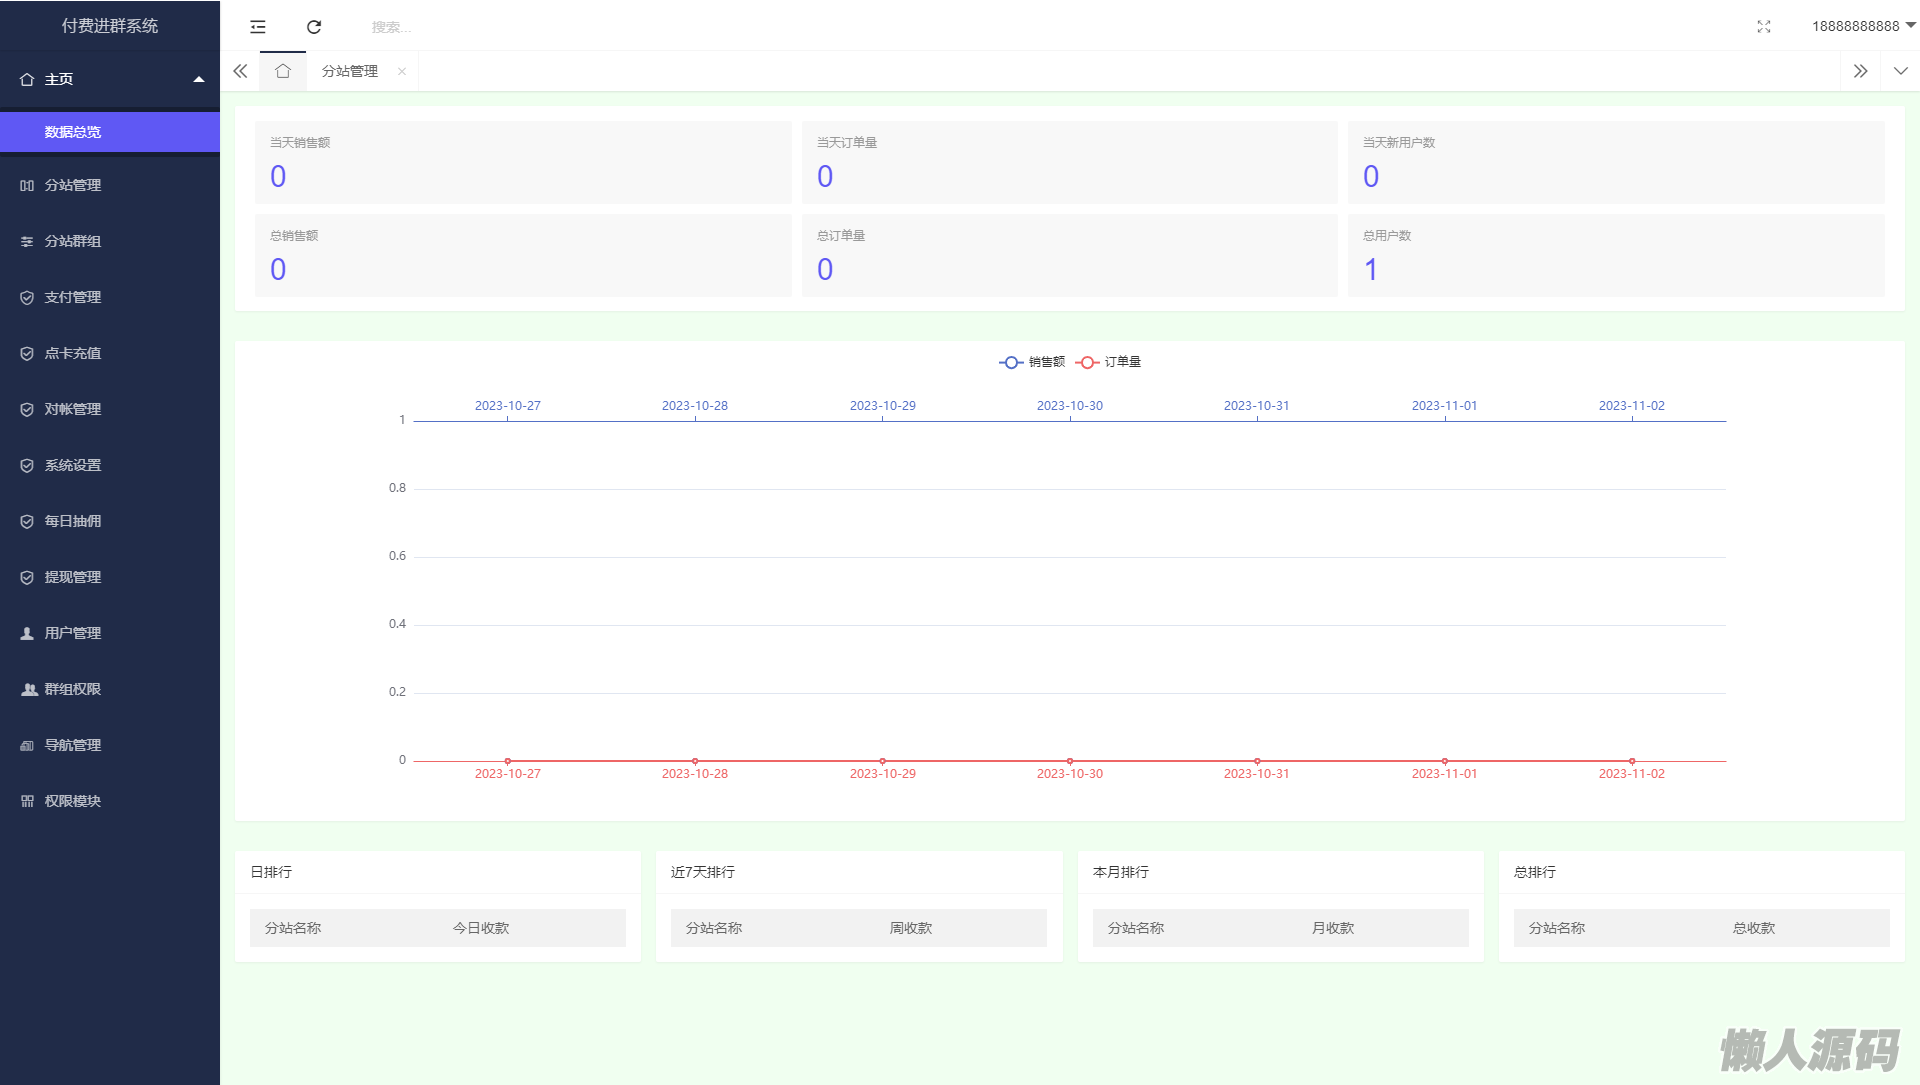This screenshot has height=1085, width=1920.
Task: Click the fullscreen toggle icon
Action: [x=1764, y=27]
